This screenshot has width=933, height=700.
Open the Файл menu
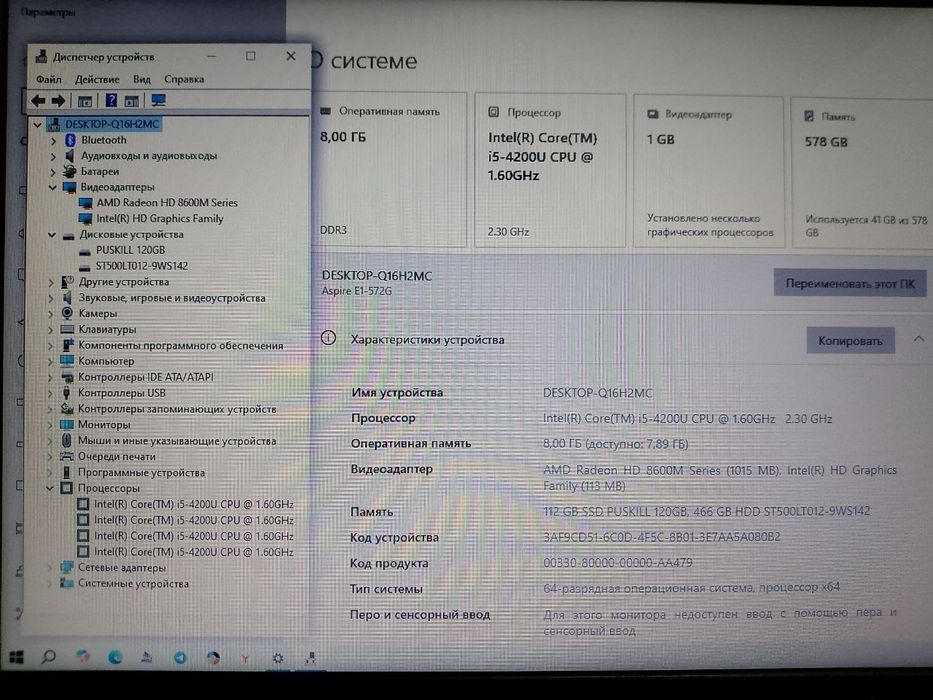[49, 79]
